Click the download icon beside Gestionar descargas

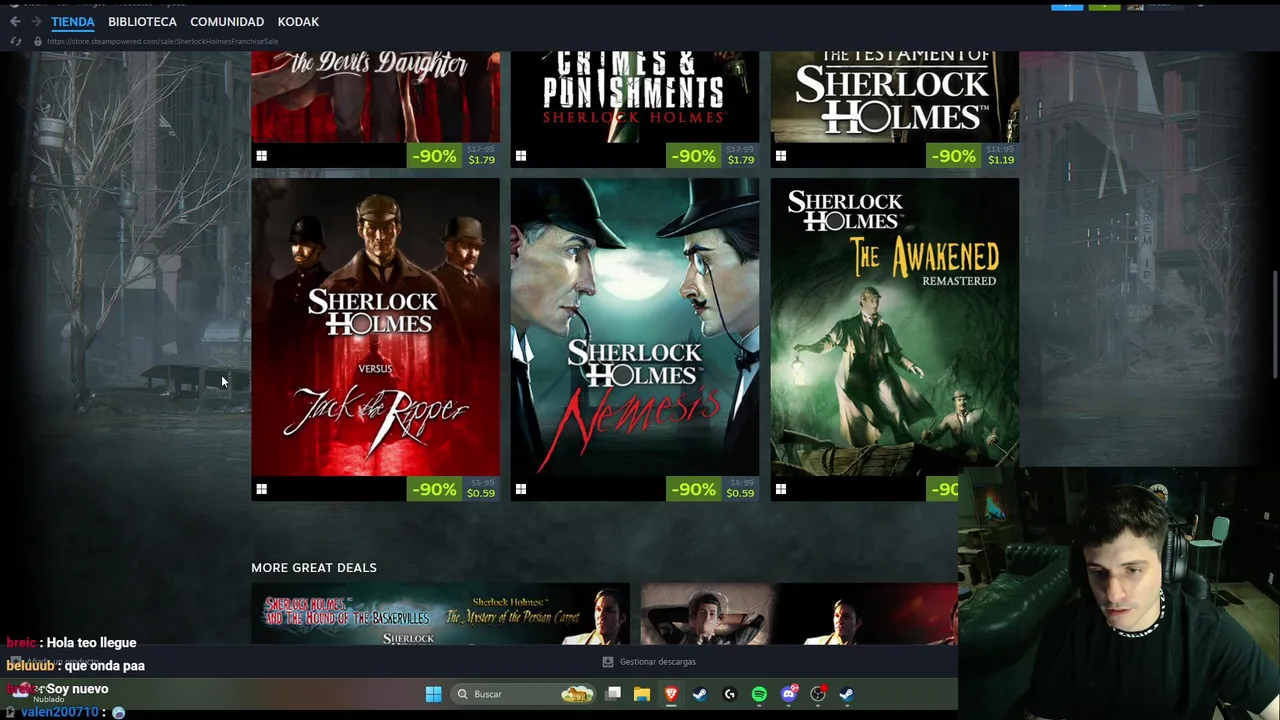(608, 662)
